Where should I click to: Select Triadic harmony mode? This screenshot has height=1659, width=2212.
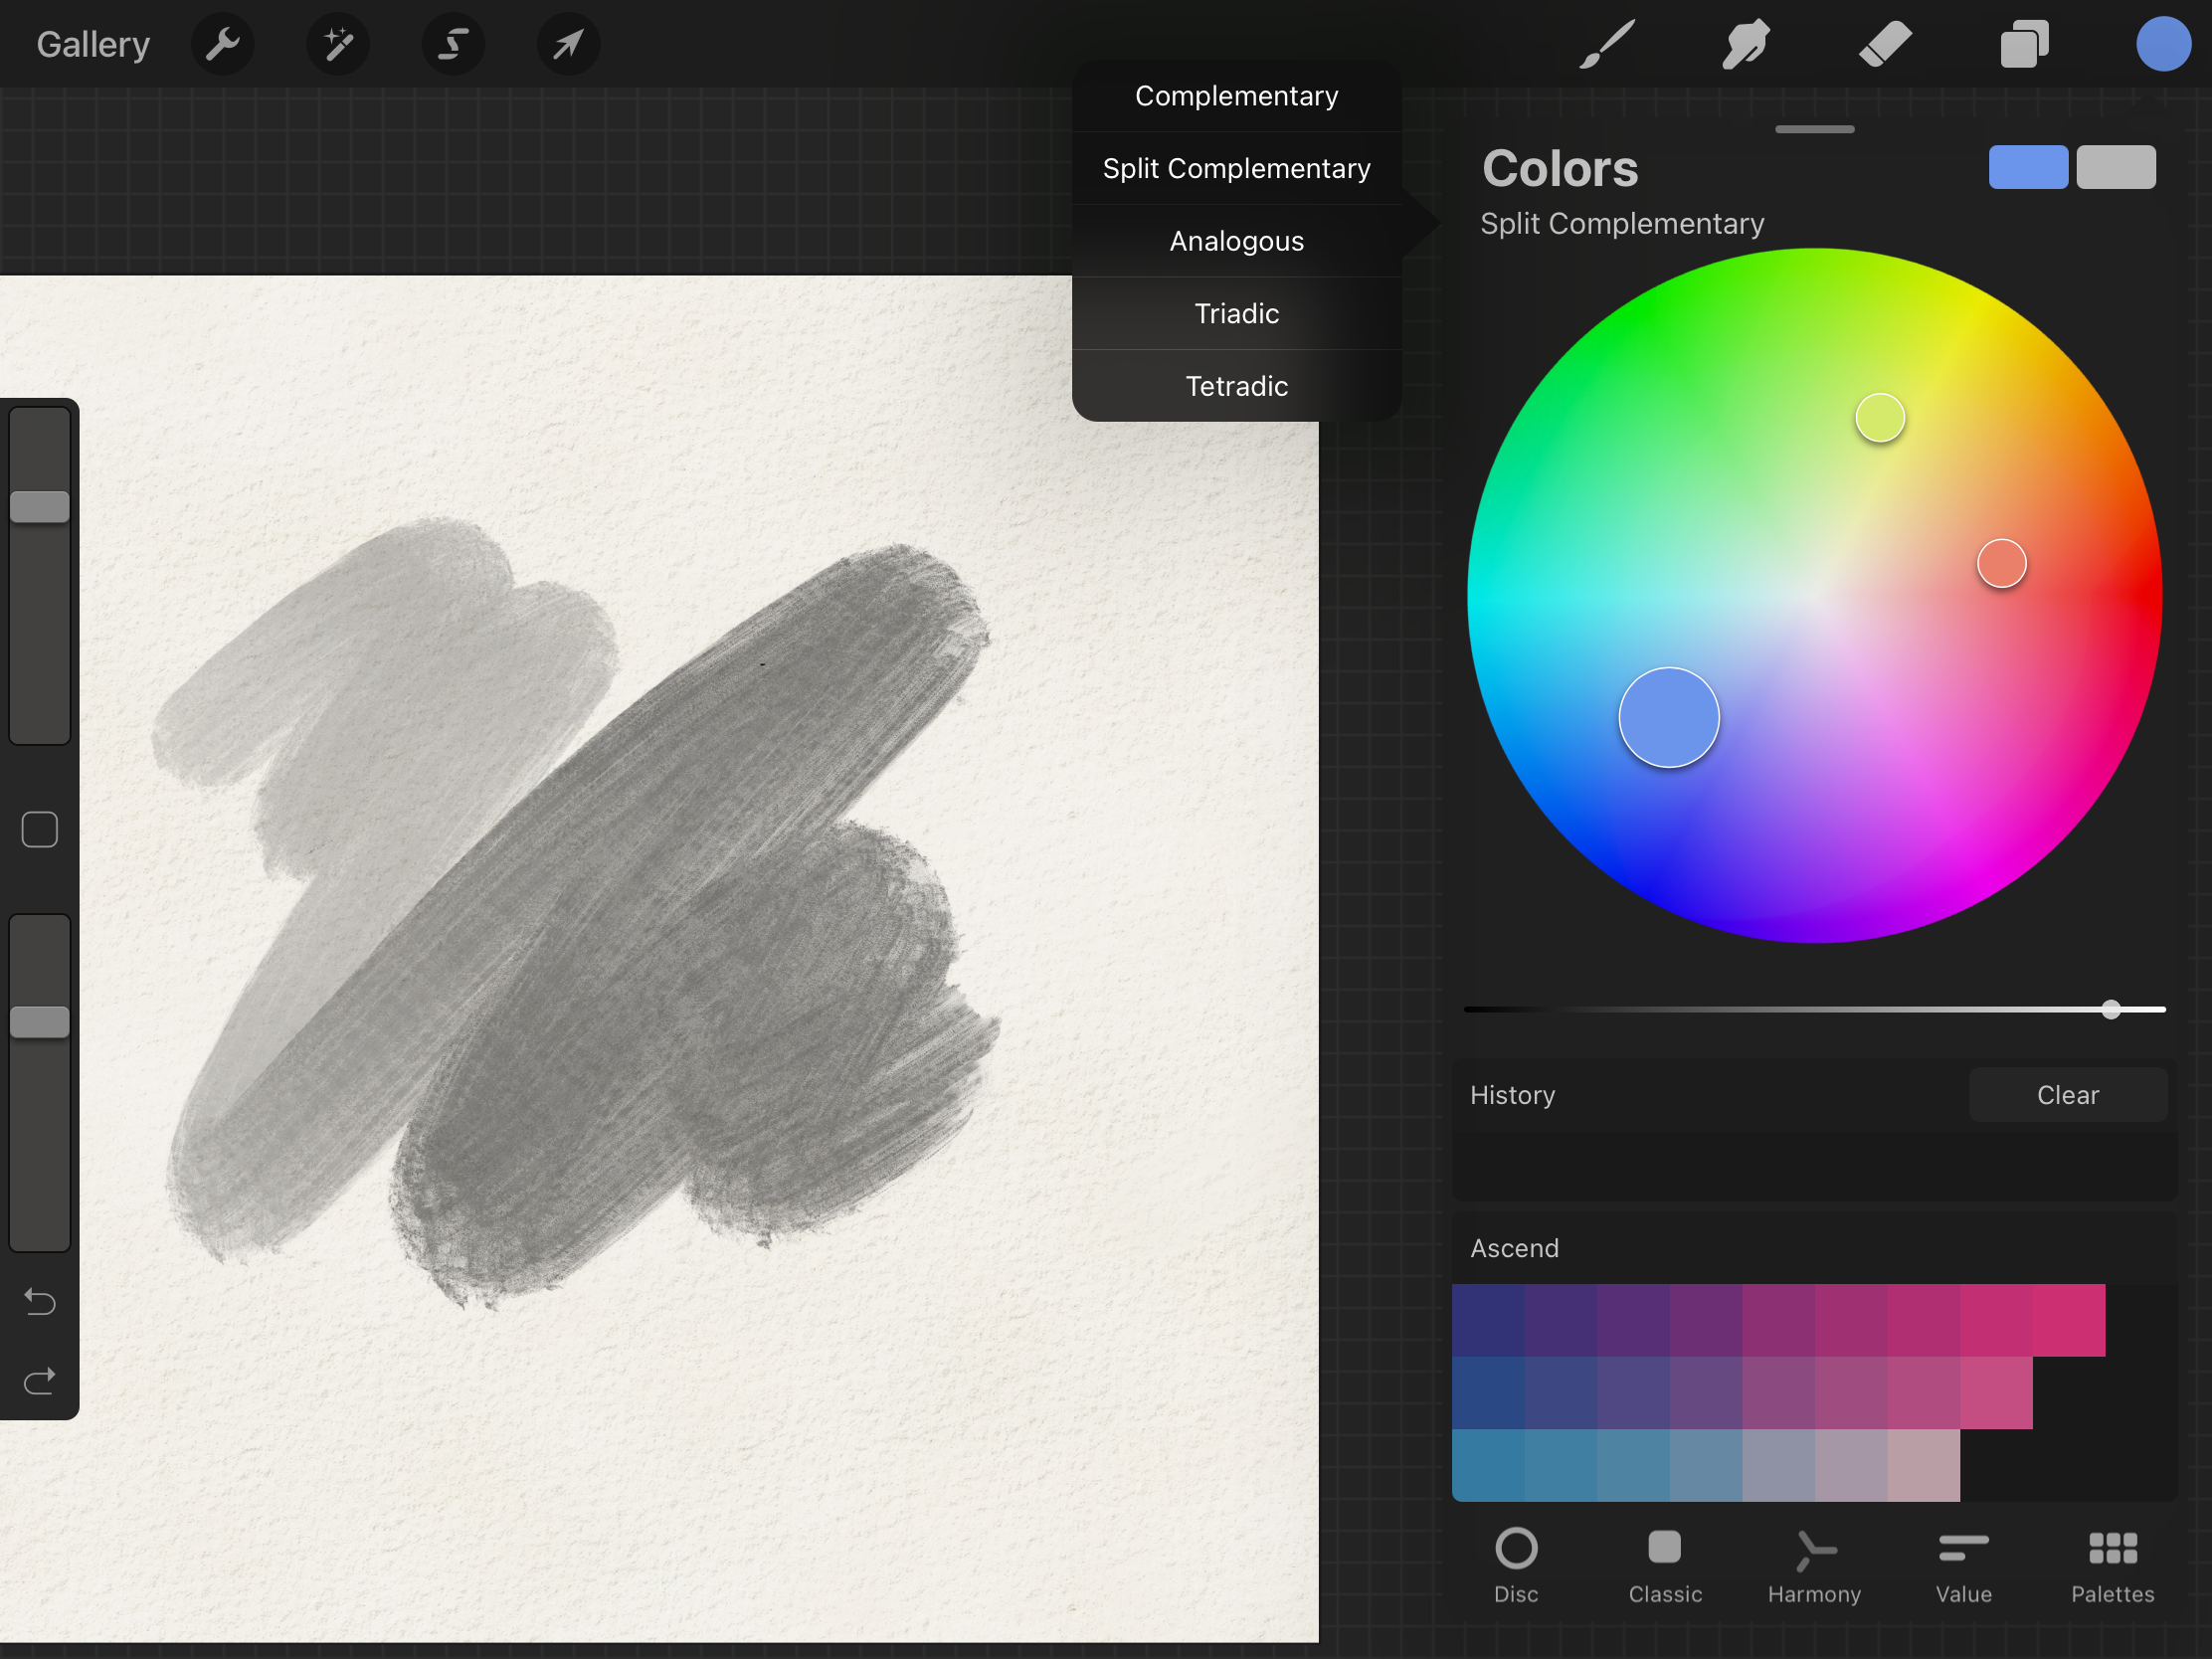click(1236, 313)
